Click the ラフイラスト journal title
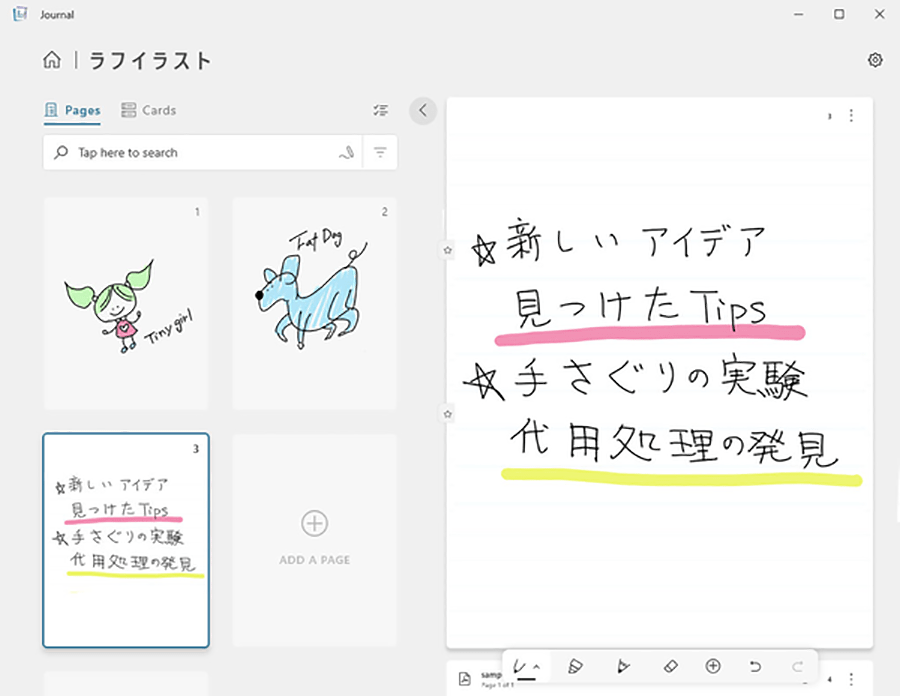The height and width of the screenshot is (696, 900). pyautogui.click(x=150, y=60)
